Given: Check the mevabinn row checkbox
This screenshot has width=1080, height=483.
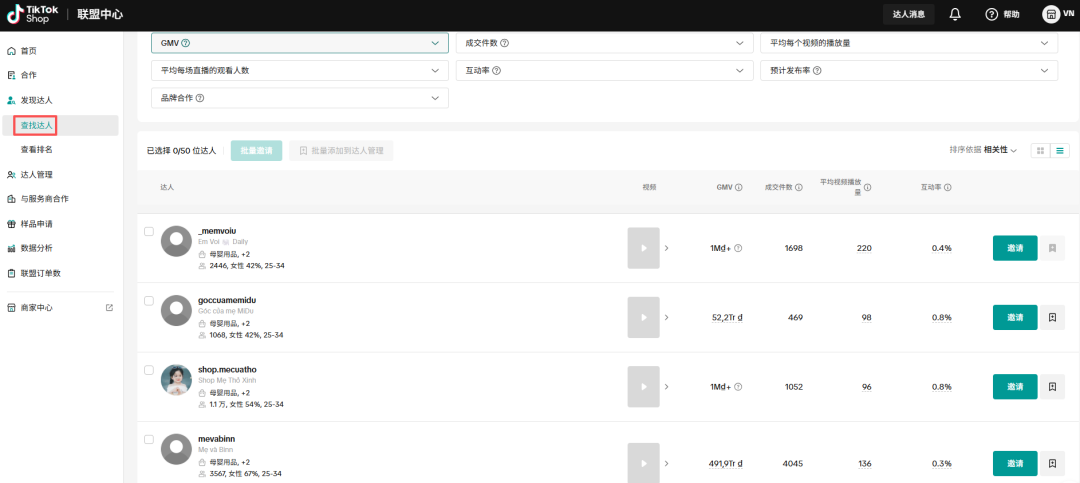Looking at the screenshot, I should (x=149, y=440).
